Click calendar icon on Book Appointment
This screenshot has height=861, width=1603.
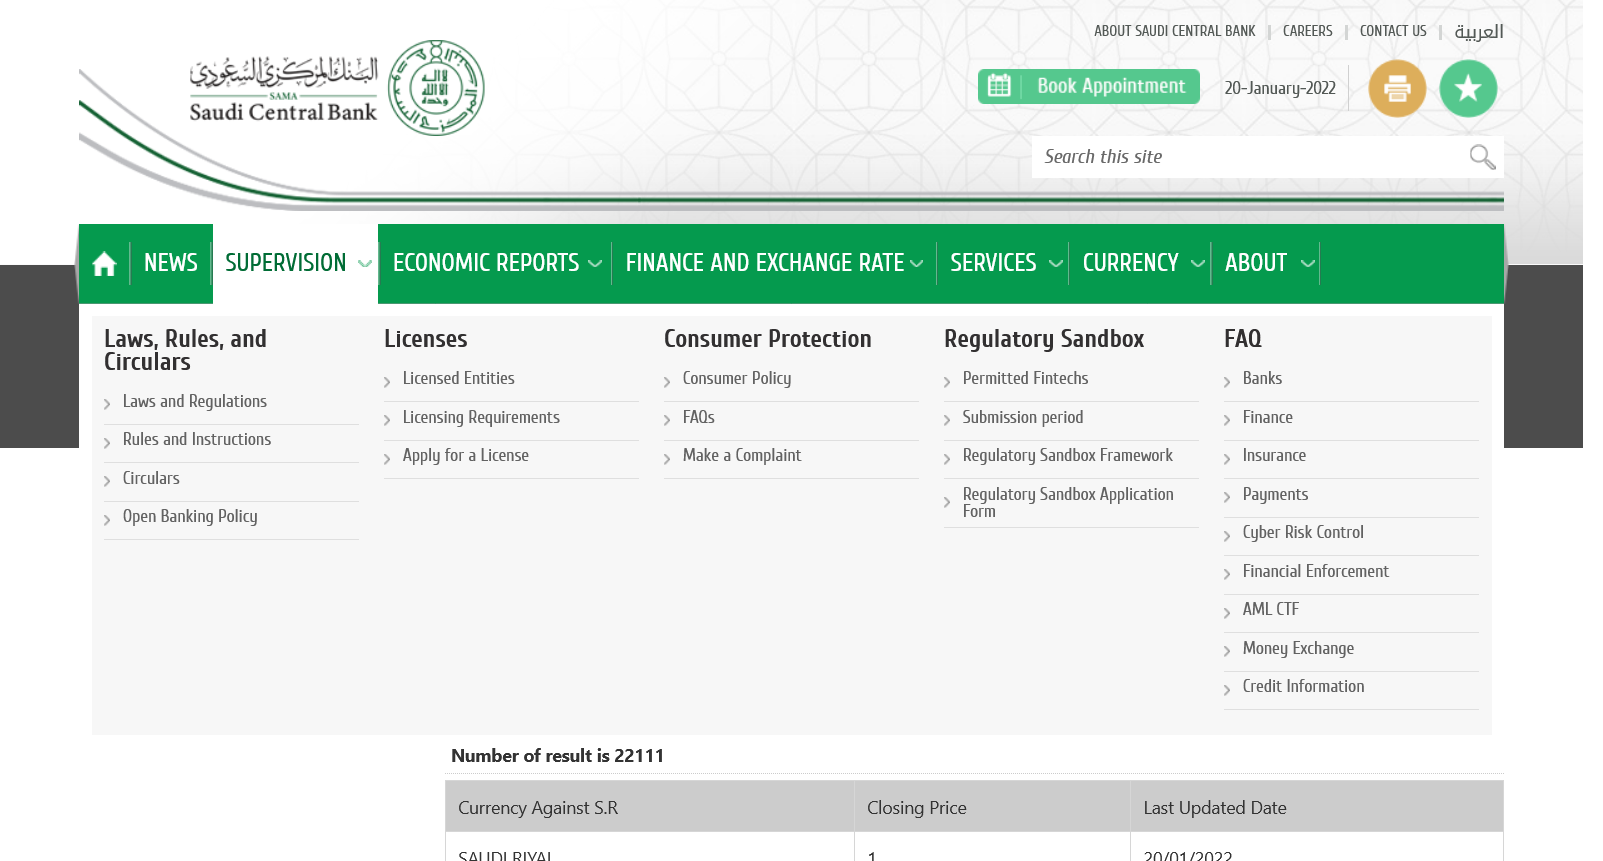pos(999,87)
